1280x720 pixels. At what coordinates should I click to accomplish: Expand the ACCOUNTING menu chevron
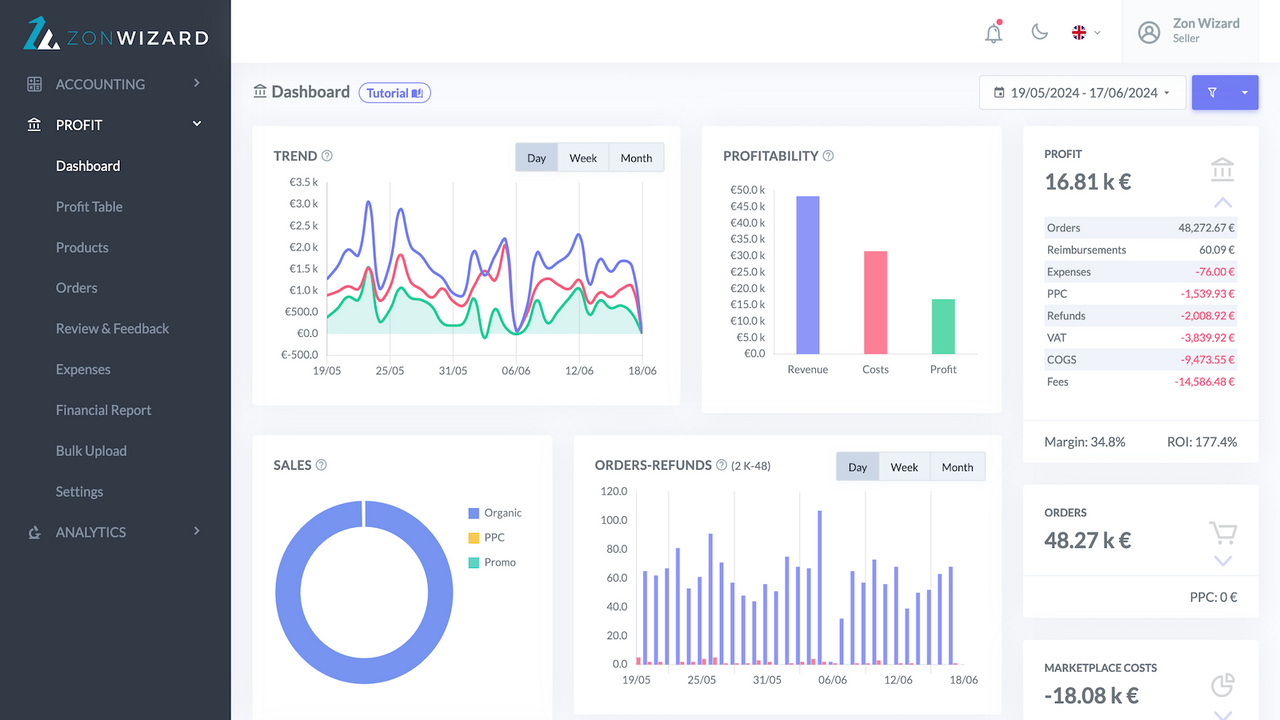click(x=197, y=83)
